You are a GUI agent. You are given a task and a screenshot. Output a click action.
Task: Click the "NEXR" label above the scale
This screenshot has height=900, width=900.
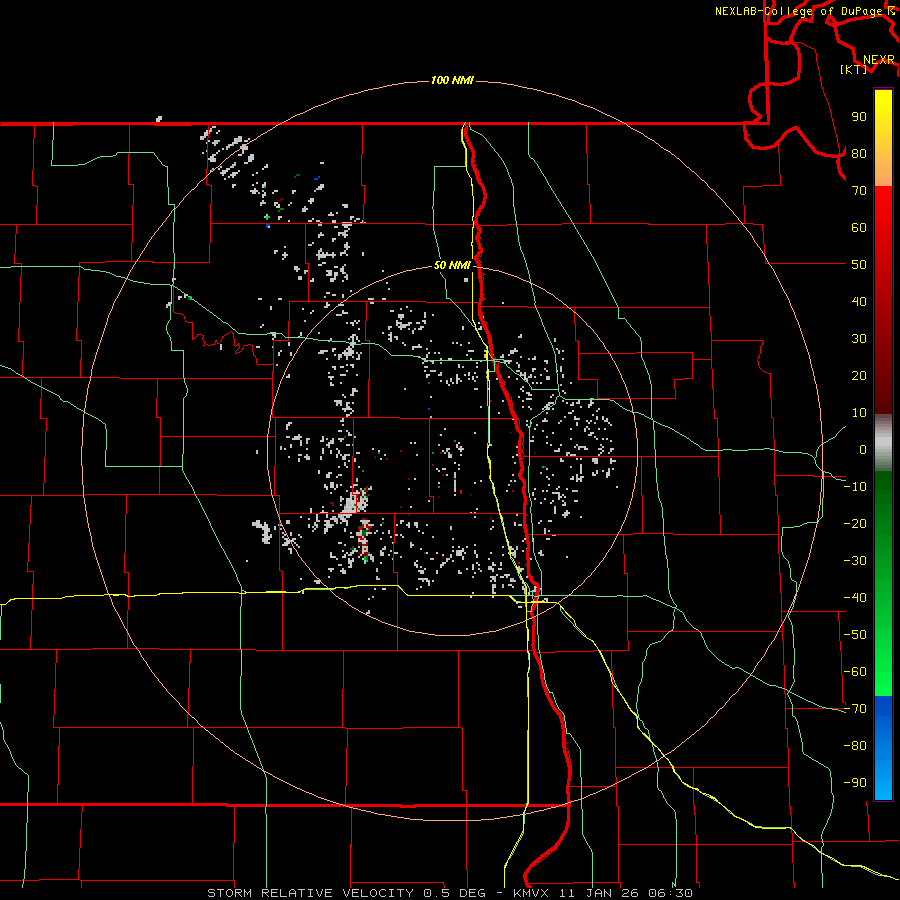(x=878, y=60)
